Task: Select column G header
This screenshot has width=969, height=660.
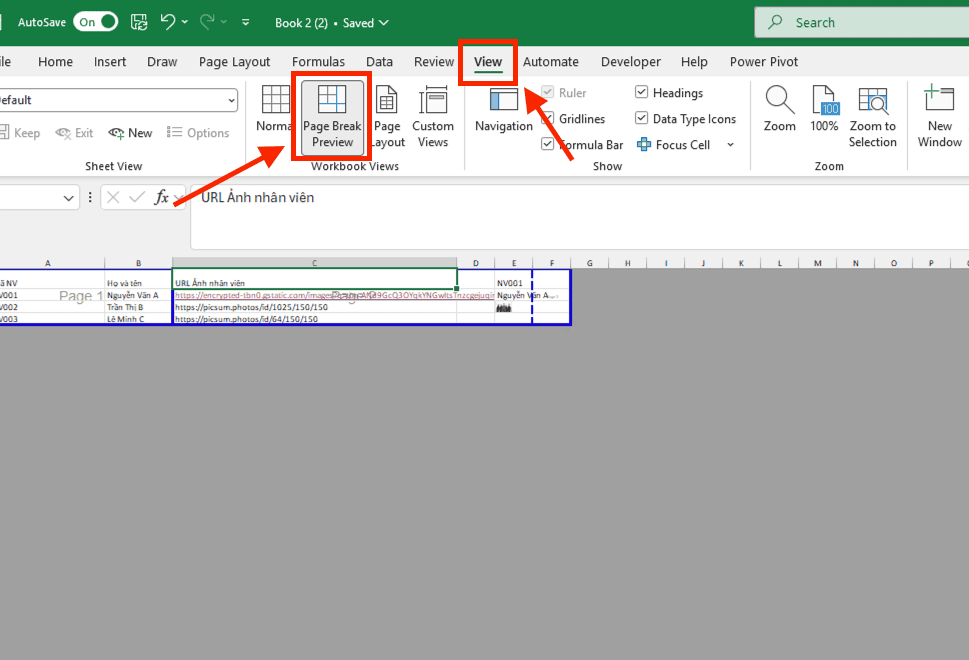Action: click(x=590, y=263)
